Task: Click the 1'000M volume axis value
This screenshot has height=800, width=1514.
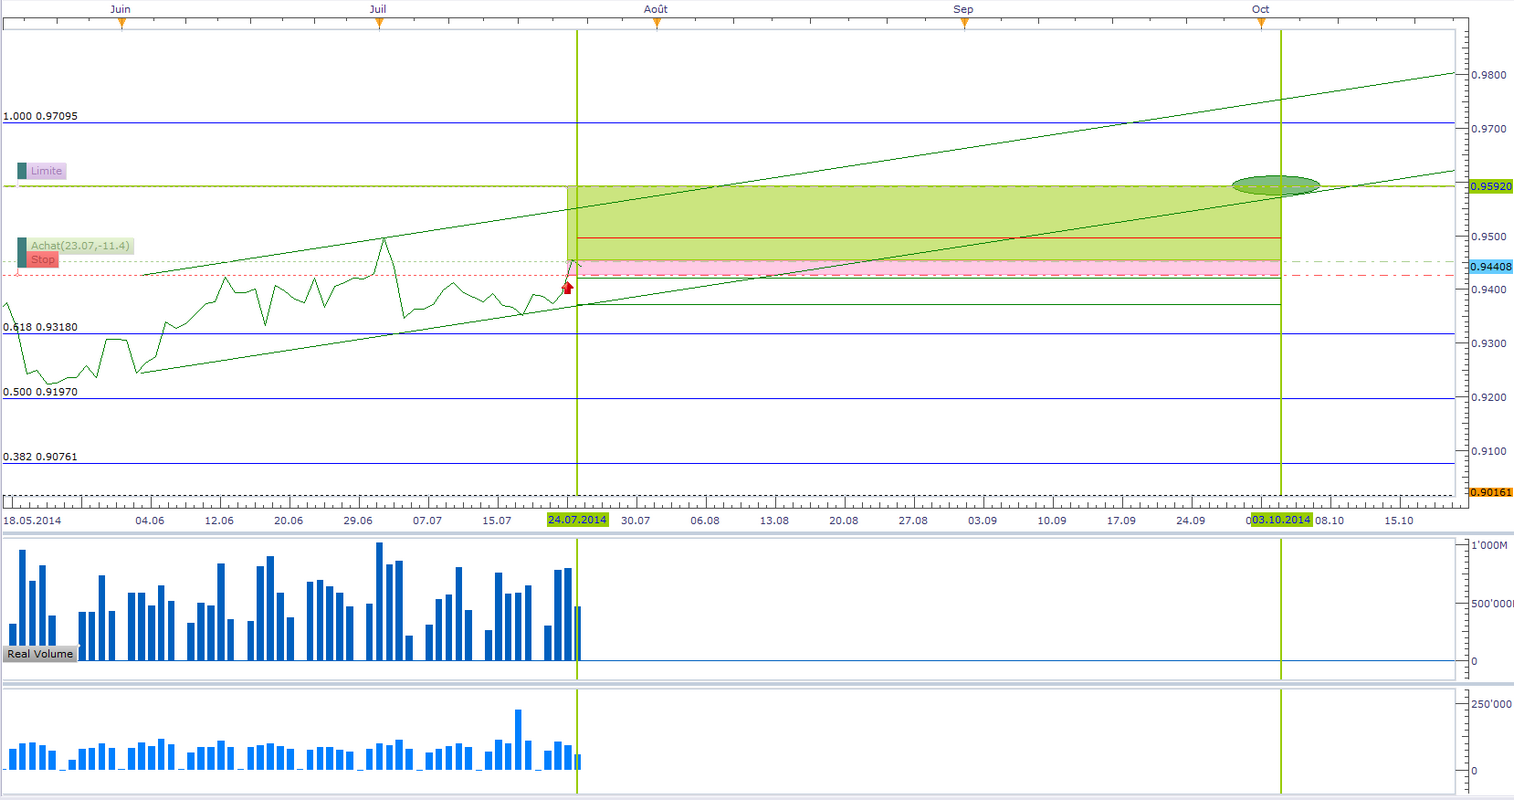Action: [1489, 546]
